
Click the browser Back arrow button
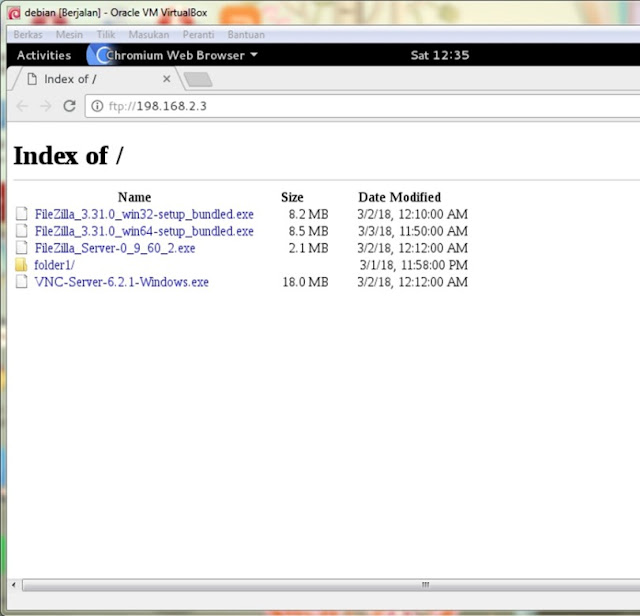tap(22, 106)
